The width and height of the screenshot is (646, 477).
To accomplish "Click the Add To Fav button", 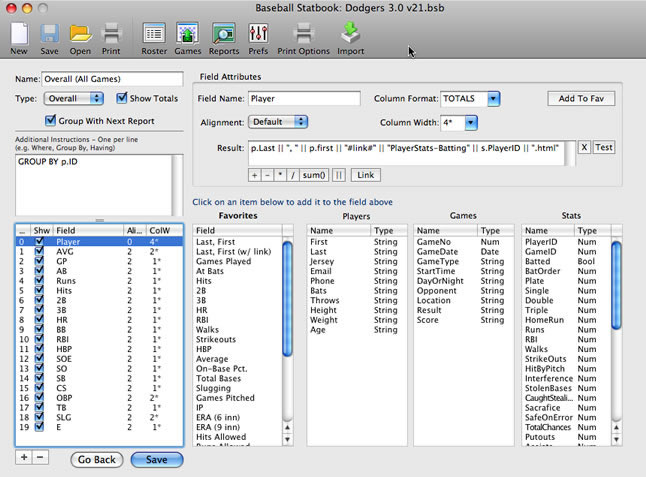I will click(581, 98).
